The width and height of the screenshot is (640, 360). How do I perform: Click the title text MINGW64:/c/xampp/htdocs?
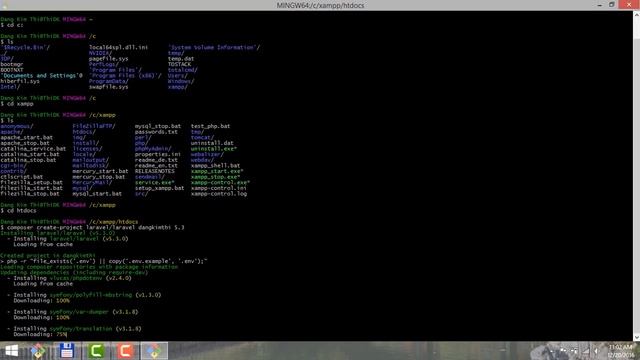point(320,5)
